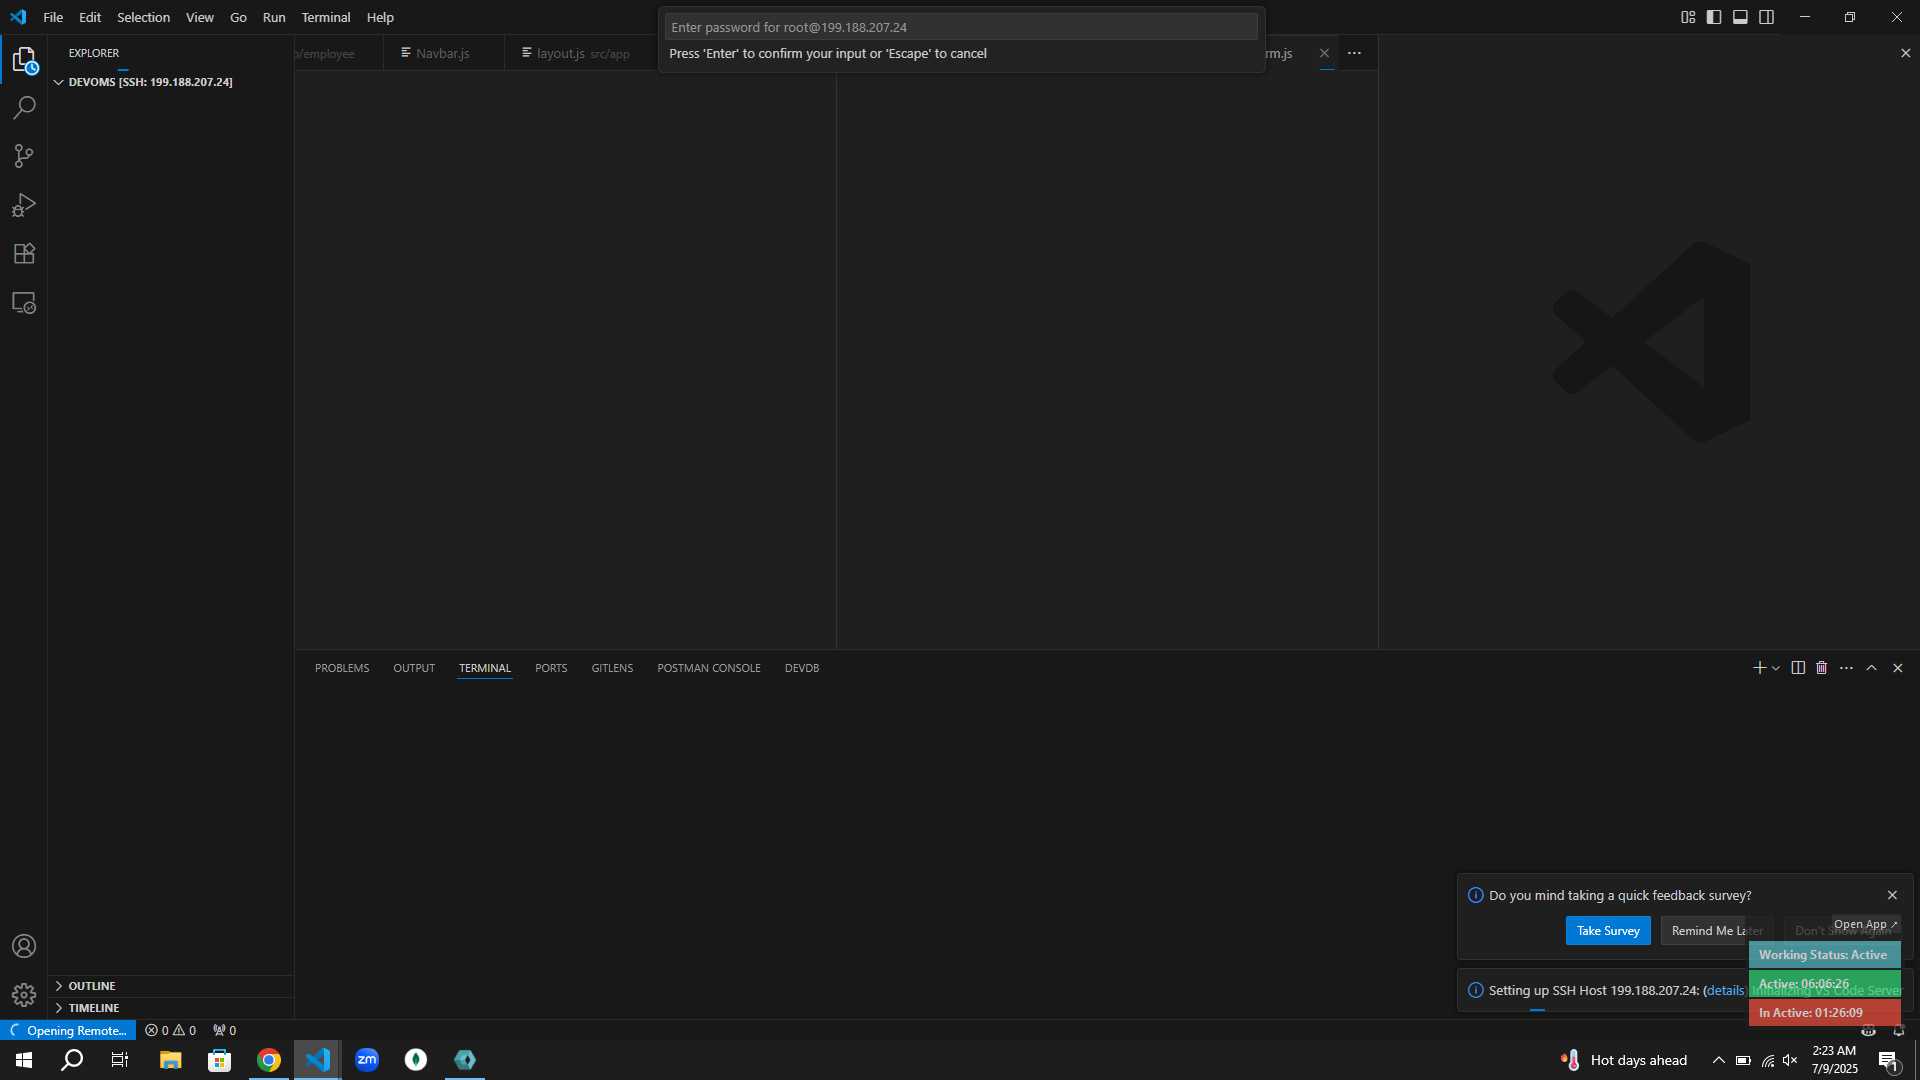Viewport: 1920px width, 1080px height.
Task: Expand the TIMELINE section
Action: [x=170, y=1008]
